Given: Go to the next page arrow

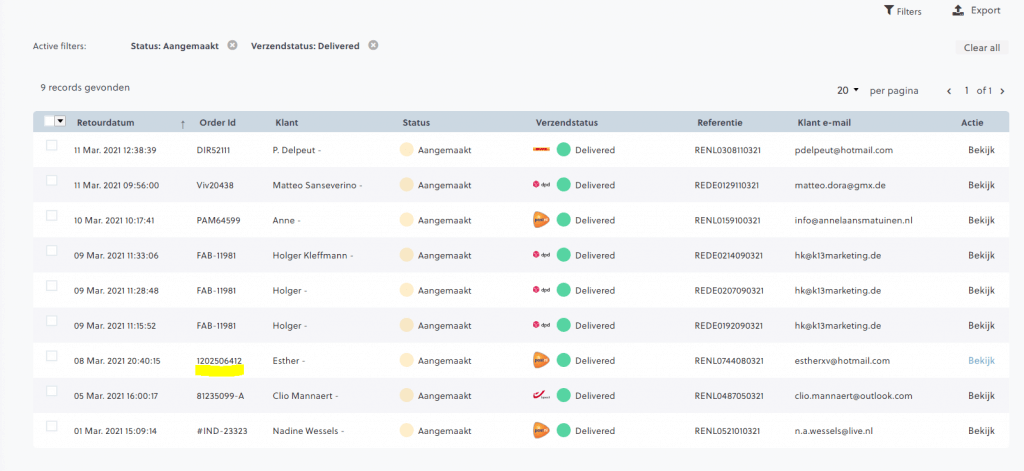Looking at the screenshot, I should [1002, 91].
